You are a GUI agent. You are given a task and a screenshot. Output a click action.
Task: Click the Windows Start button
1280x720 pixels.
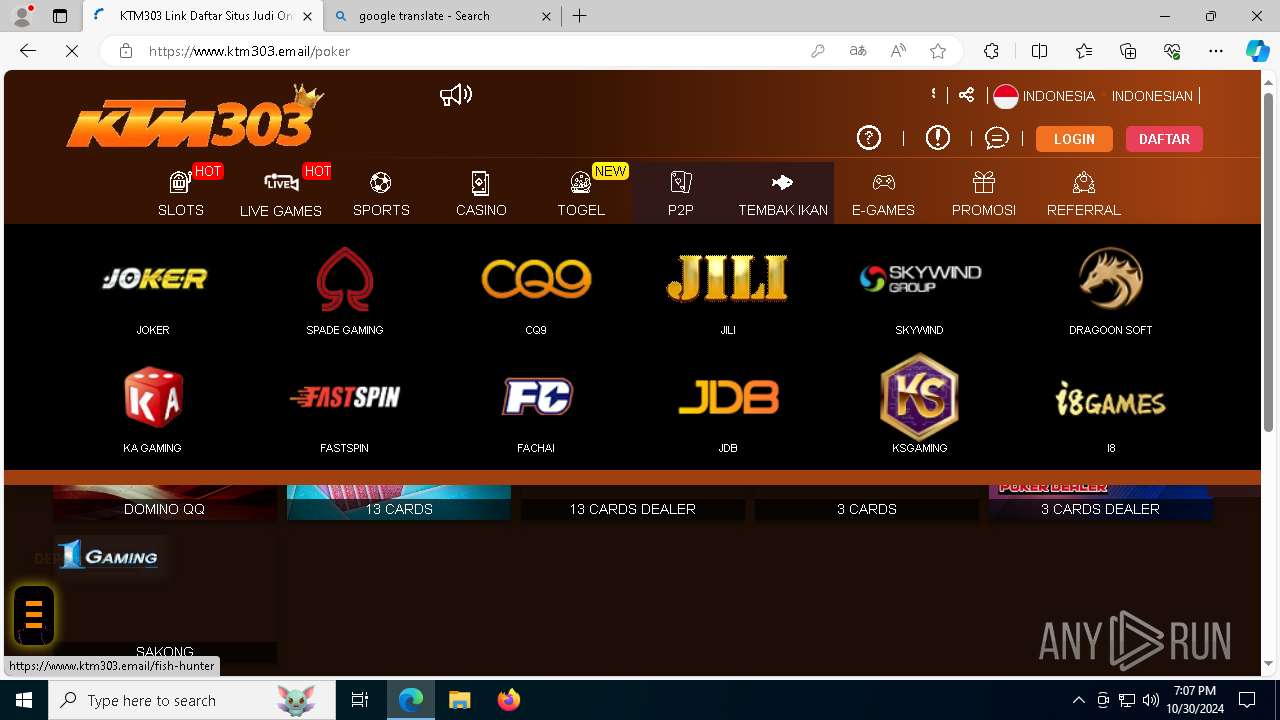[x=24, y=700]
